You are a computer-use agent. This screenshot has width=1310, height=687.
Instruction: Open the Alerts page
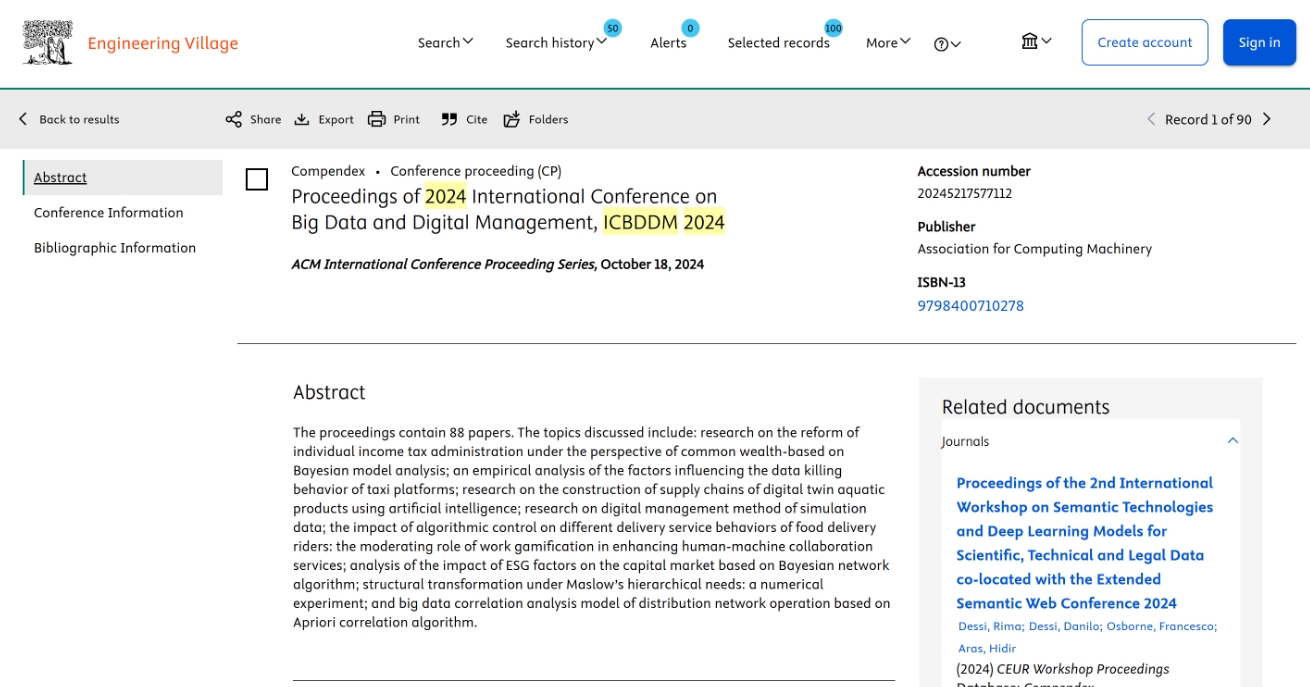[668, 42]
